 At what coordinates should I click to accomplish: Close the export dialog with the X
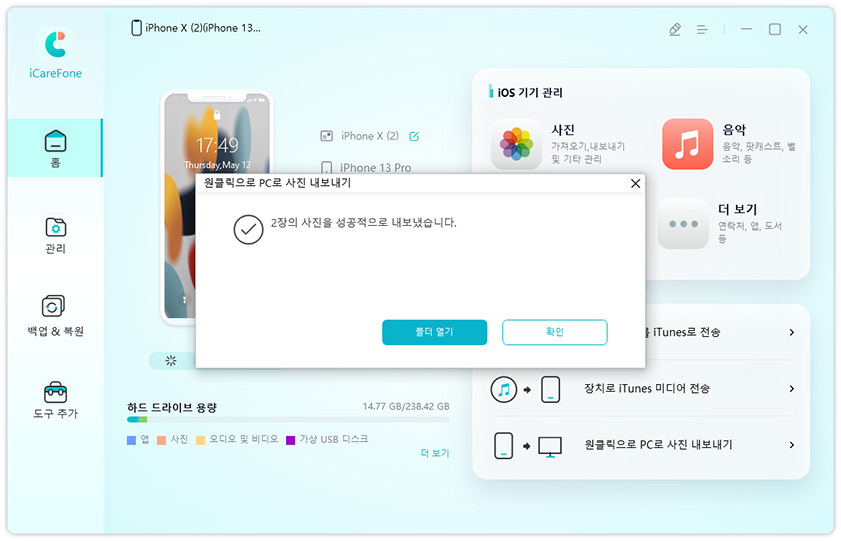click(x=636, y=183)
